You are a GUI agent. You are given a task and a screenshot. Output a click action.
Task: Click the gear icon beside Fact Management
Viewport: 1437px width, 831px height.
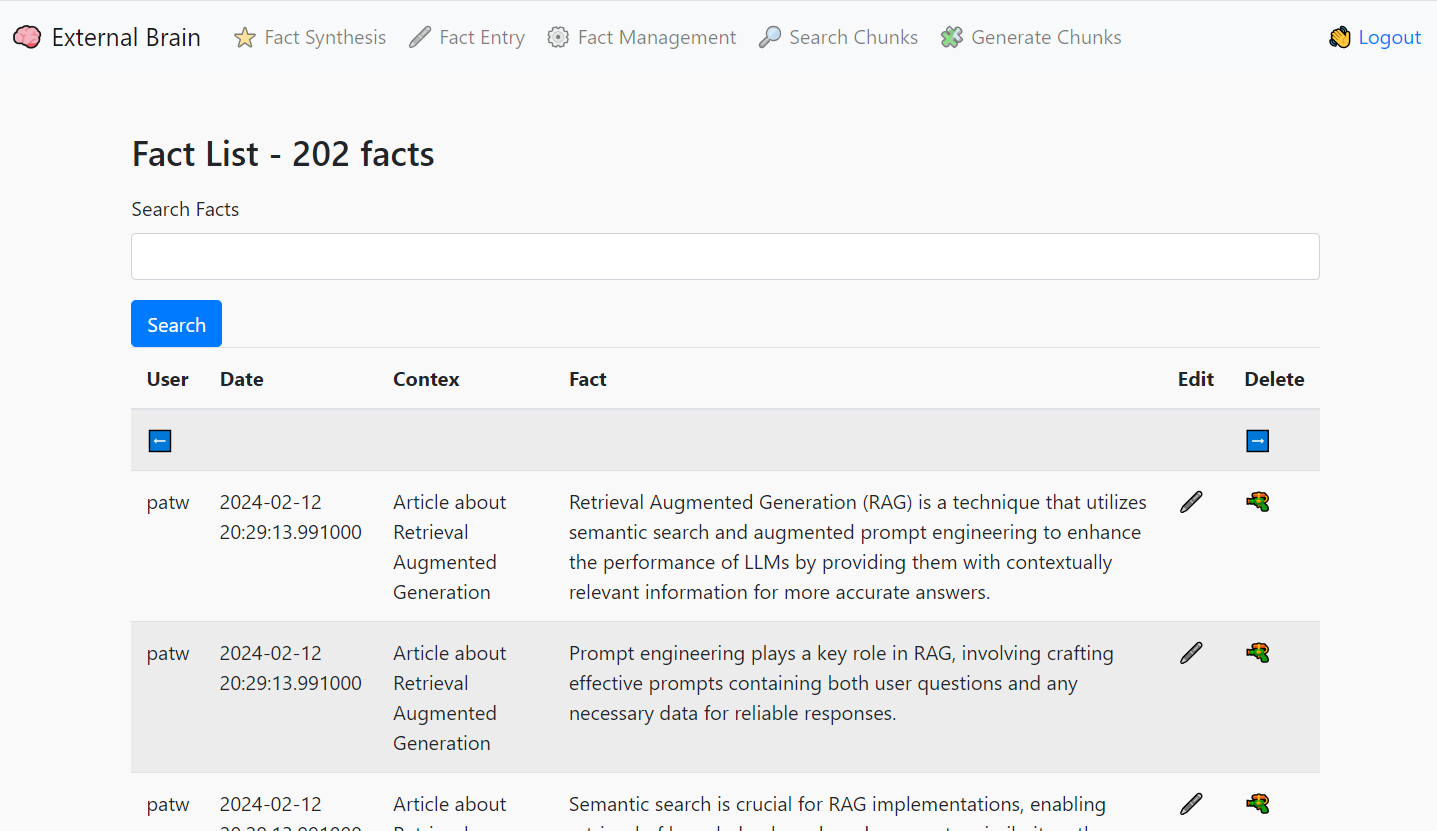(558, 38)
